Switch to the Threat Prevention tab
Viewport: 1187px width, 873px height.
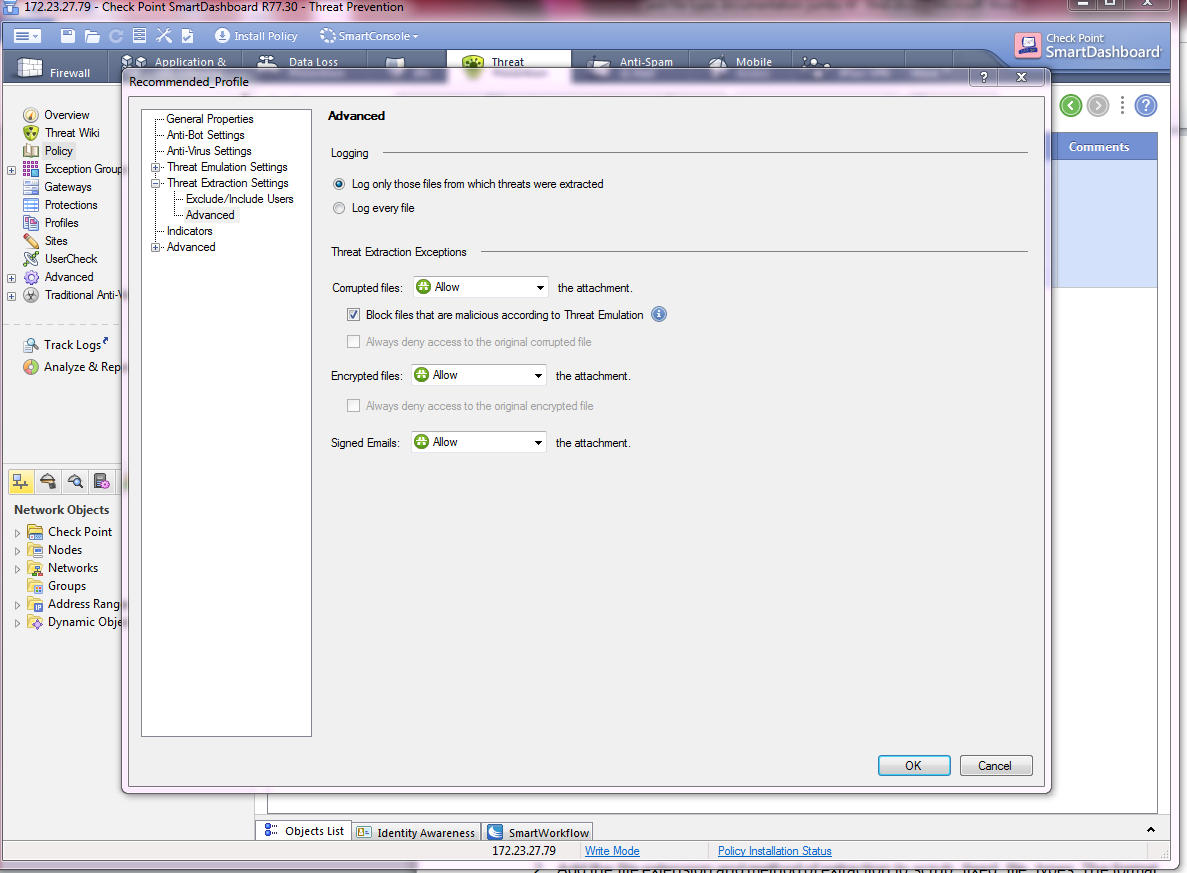(507, 61)
